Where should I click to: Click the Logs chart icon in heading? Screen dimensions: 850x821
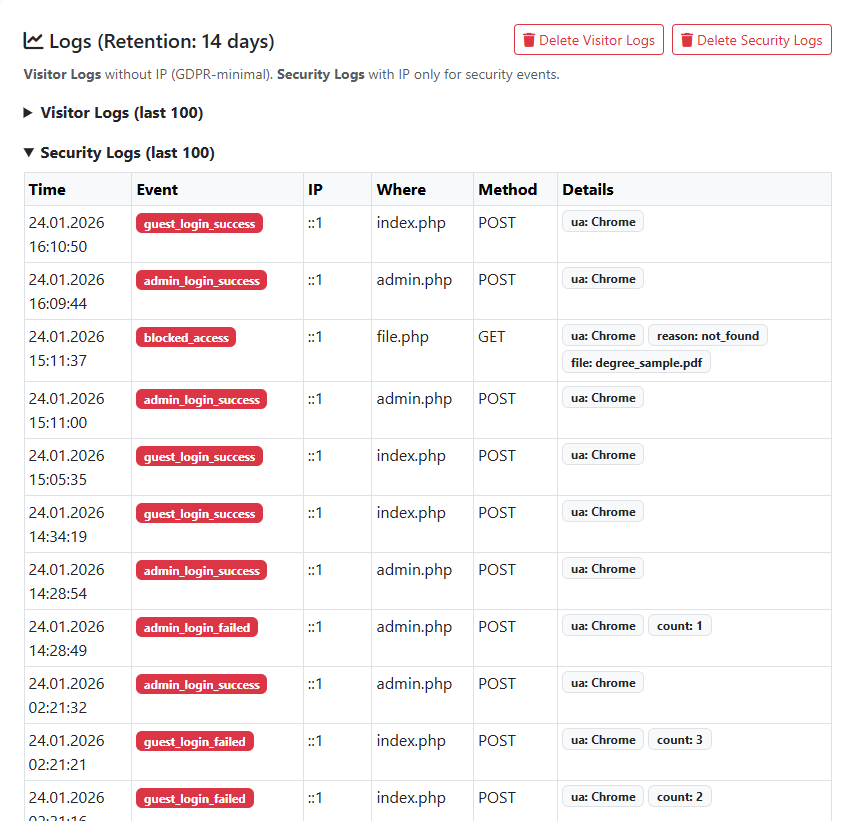click(x=33, y=41)
